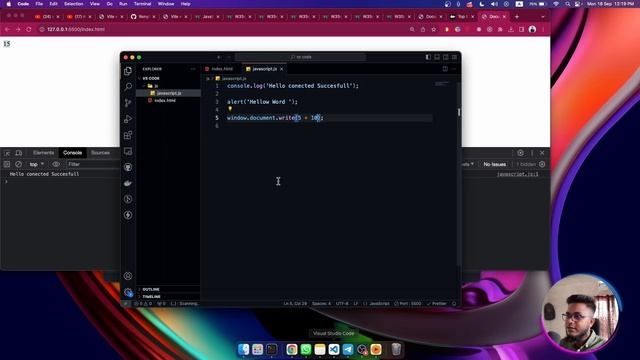
Task: Click LF end of line in status bar
Action: (356, 304)
